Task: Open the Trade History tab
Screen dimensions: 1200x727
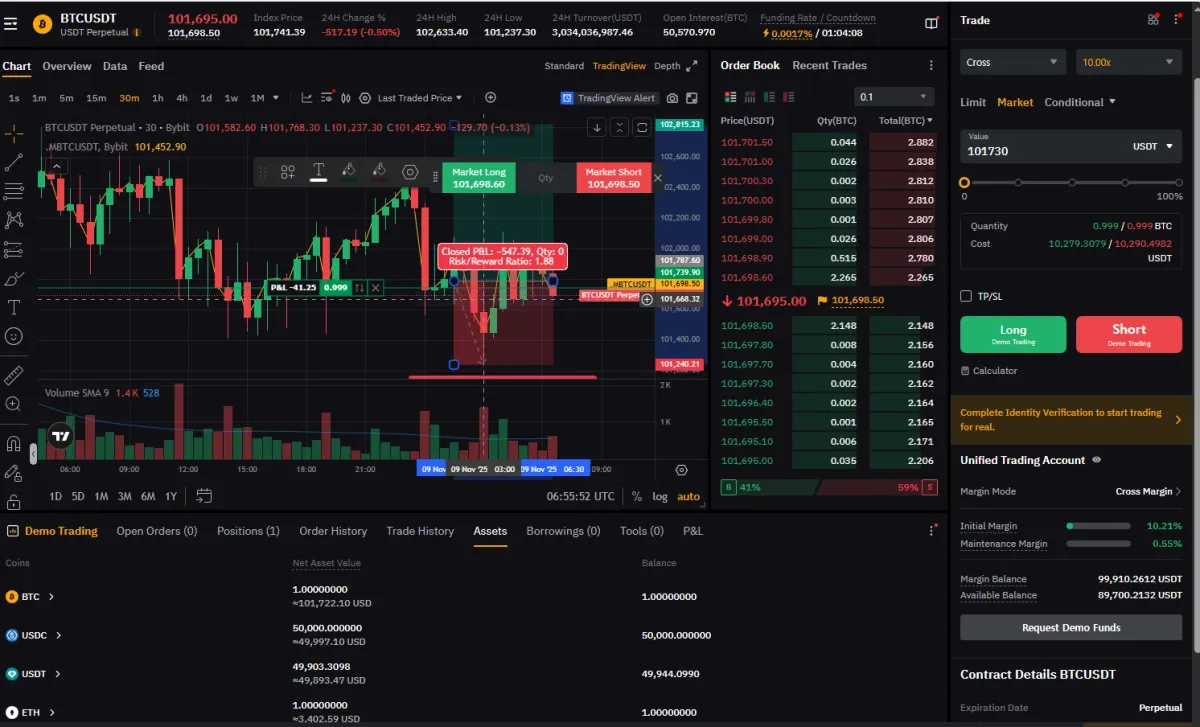Action: (420, 531)
